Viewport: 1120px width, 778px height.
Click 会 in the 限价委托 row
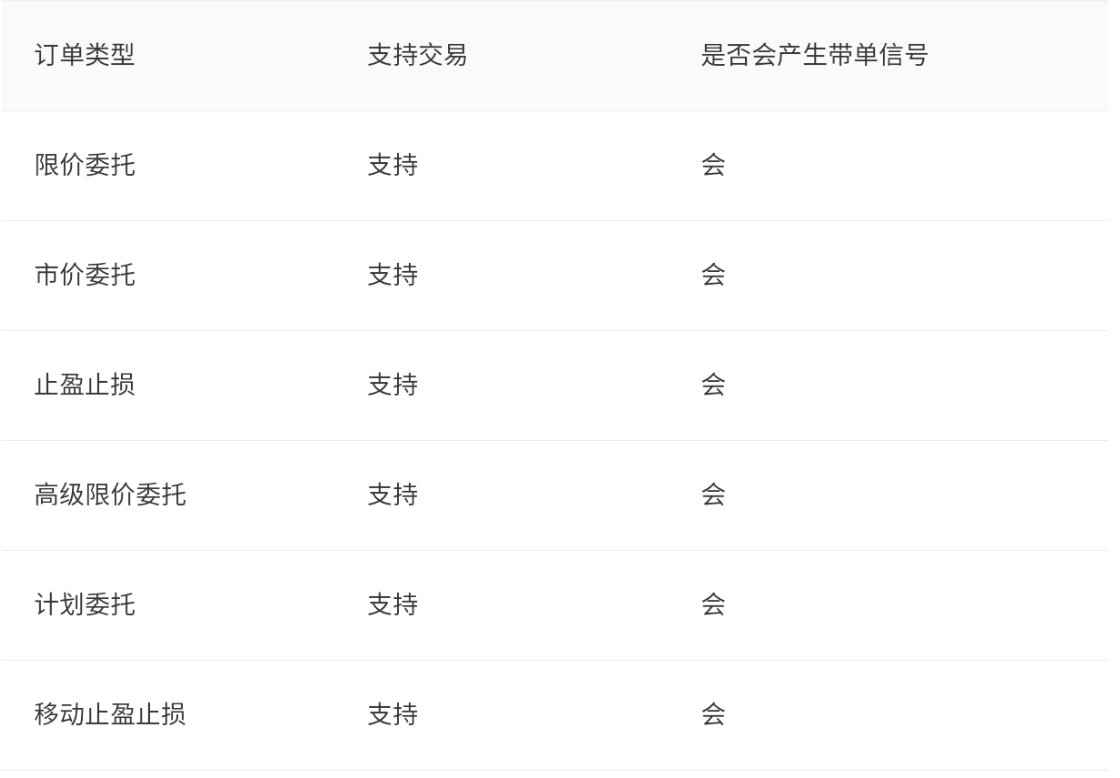(x=713, y=166)
